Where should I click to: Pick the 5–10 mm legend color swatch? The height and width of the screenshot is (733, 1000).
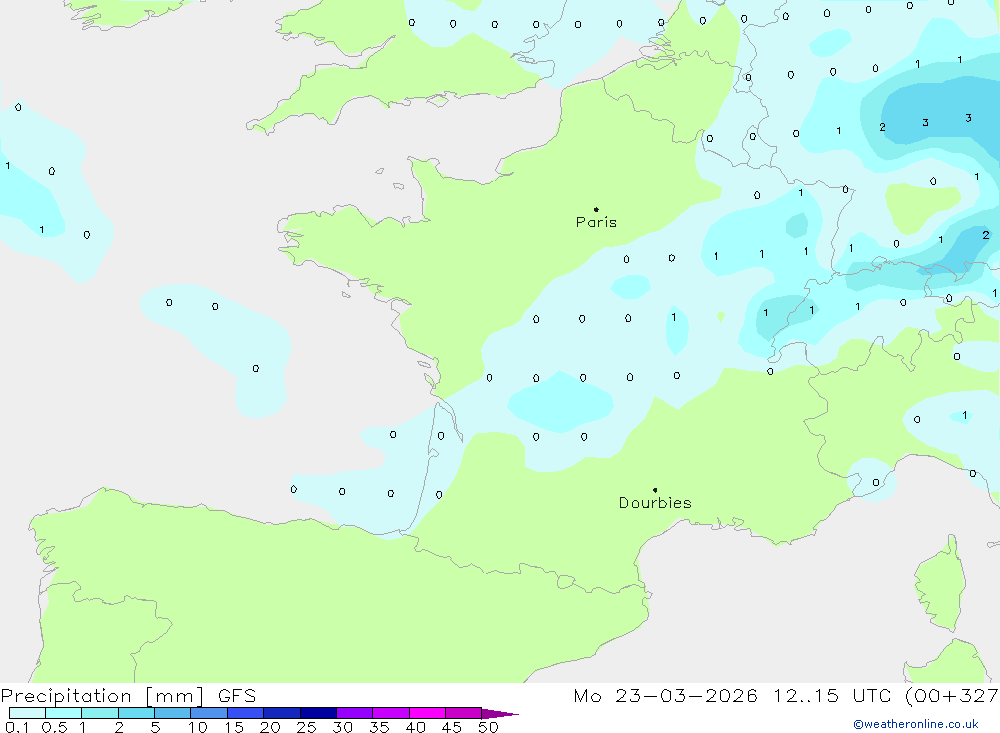173,713
